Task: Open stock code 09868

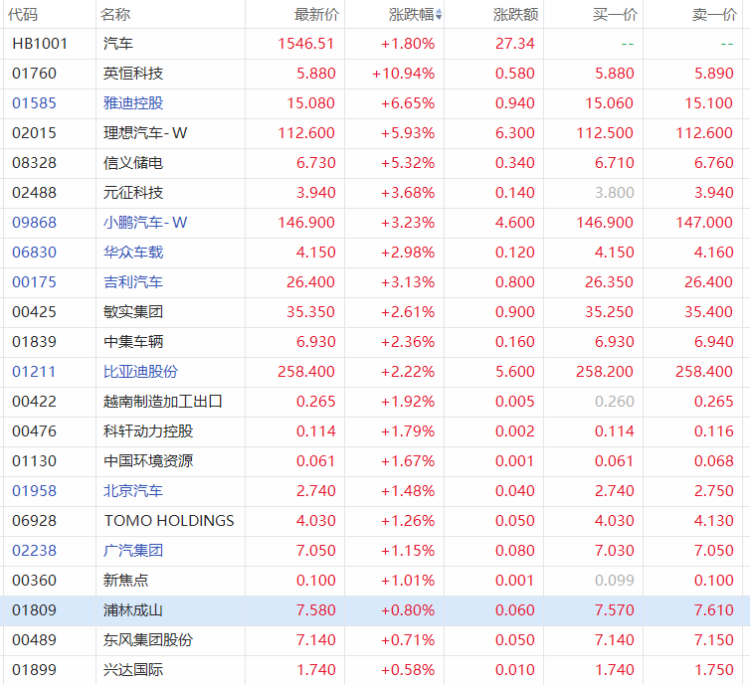Action: tap(34, 222)
